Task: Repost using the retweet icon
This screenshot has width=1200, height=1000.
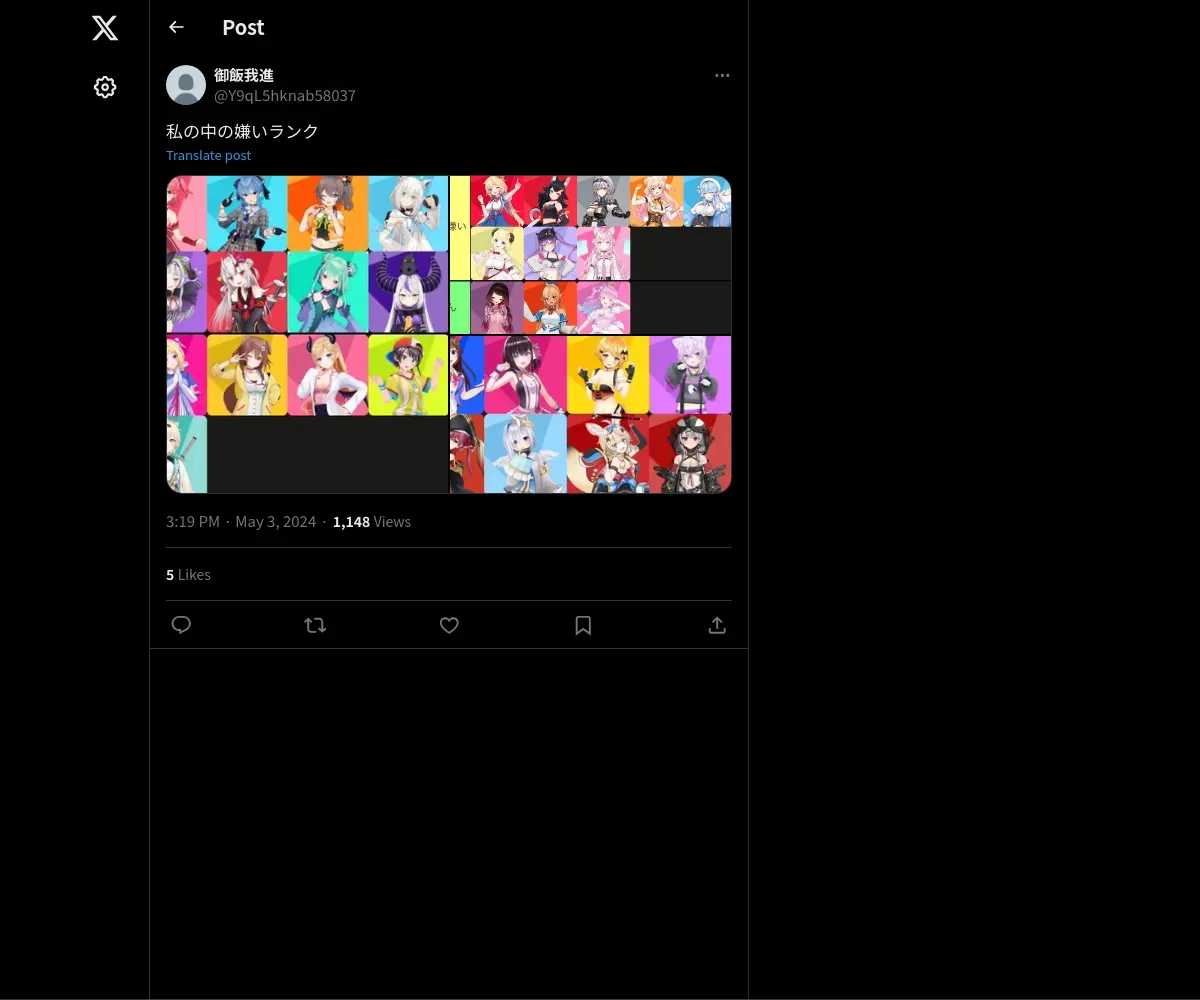Action: coord(315,625)
